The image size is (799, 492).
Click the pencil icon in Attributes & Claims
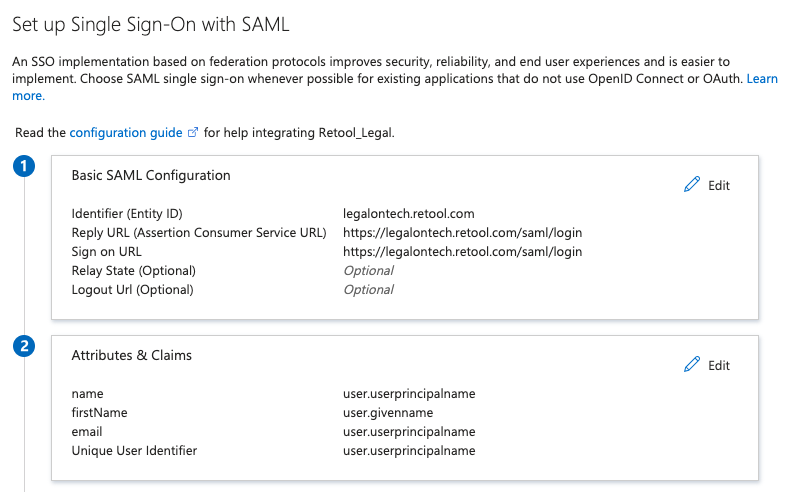691,364
